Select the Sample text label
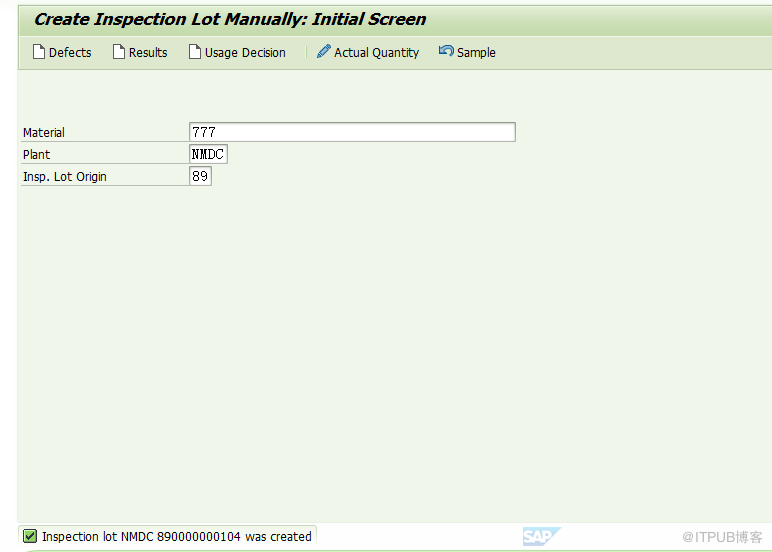Viewport: 772px width, 552px height. (x=476, y=53)
